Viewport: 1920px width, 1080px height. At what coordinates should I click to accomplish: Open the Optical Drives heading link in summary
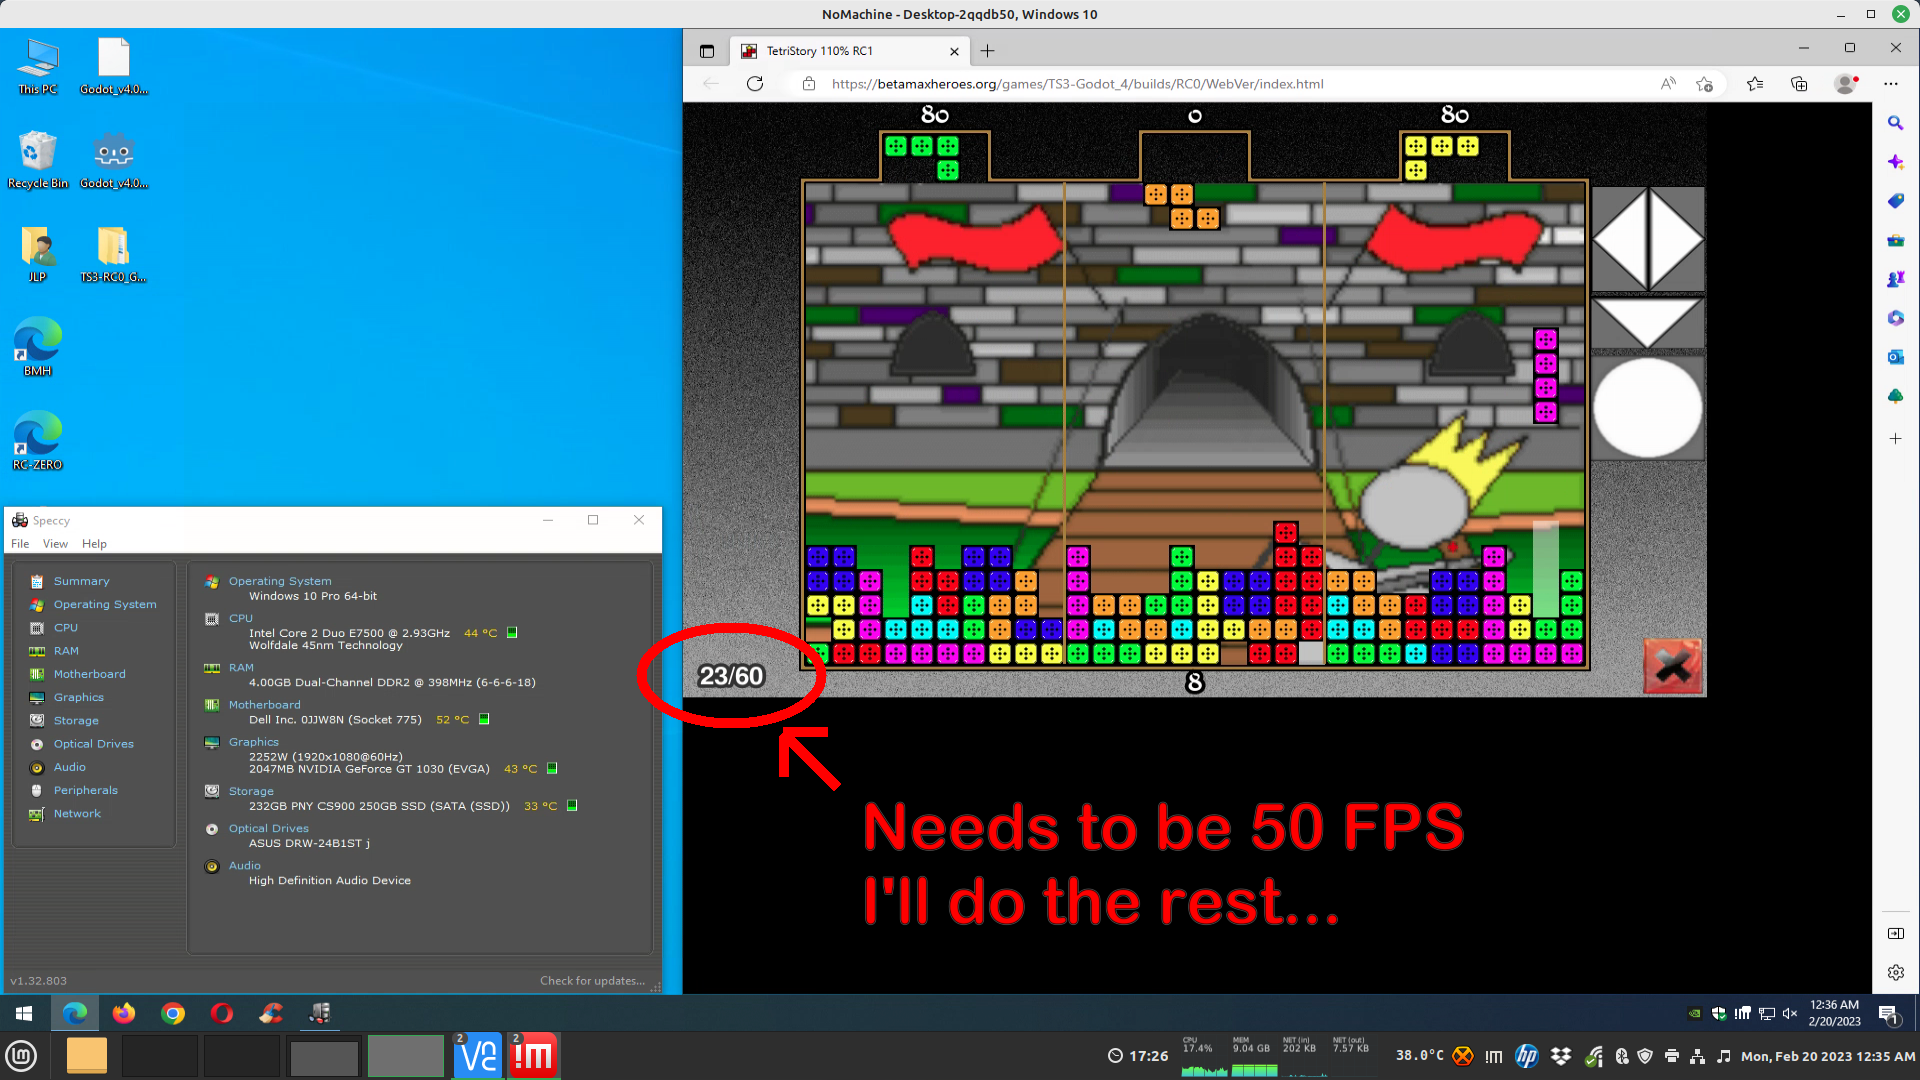click(269, 828)
